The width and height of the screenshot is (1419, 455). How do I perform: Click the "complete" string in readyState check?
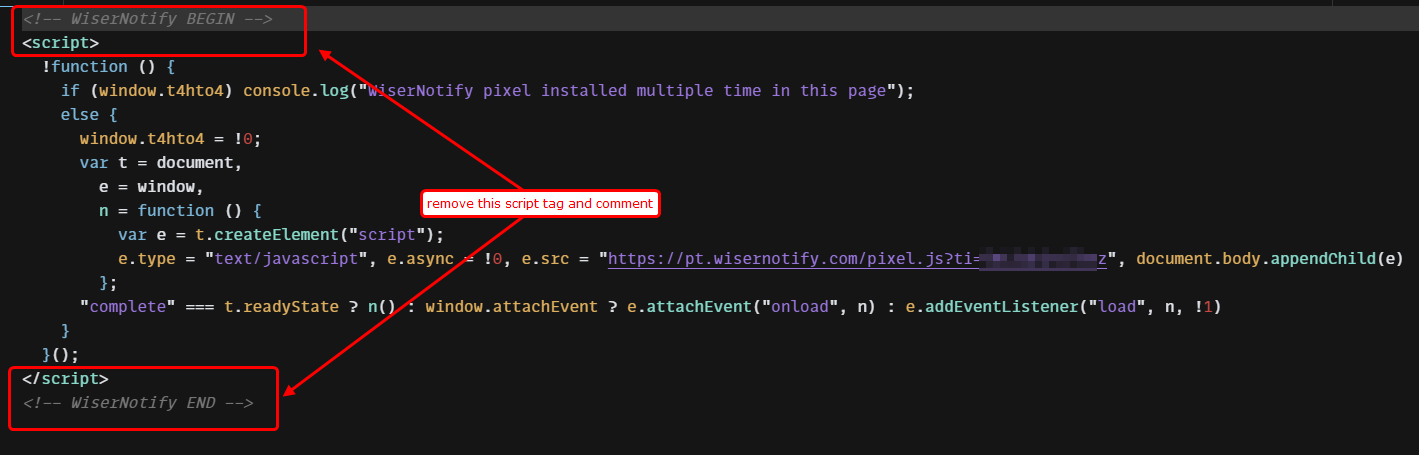124,307
